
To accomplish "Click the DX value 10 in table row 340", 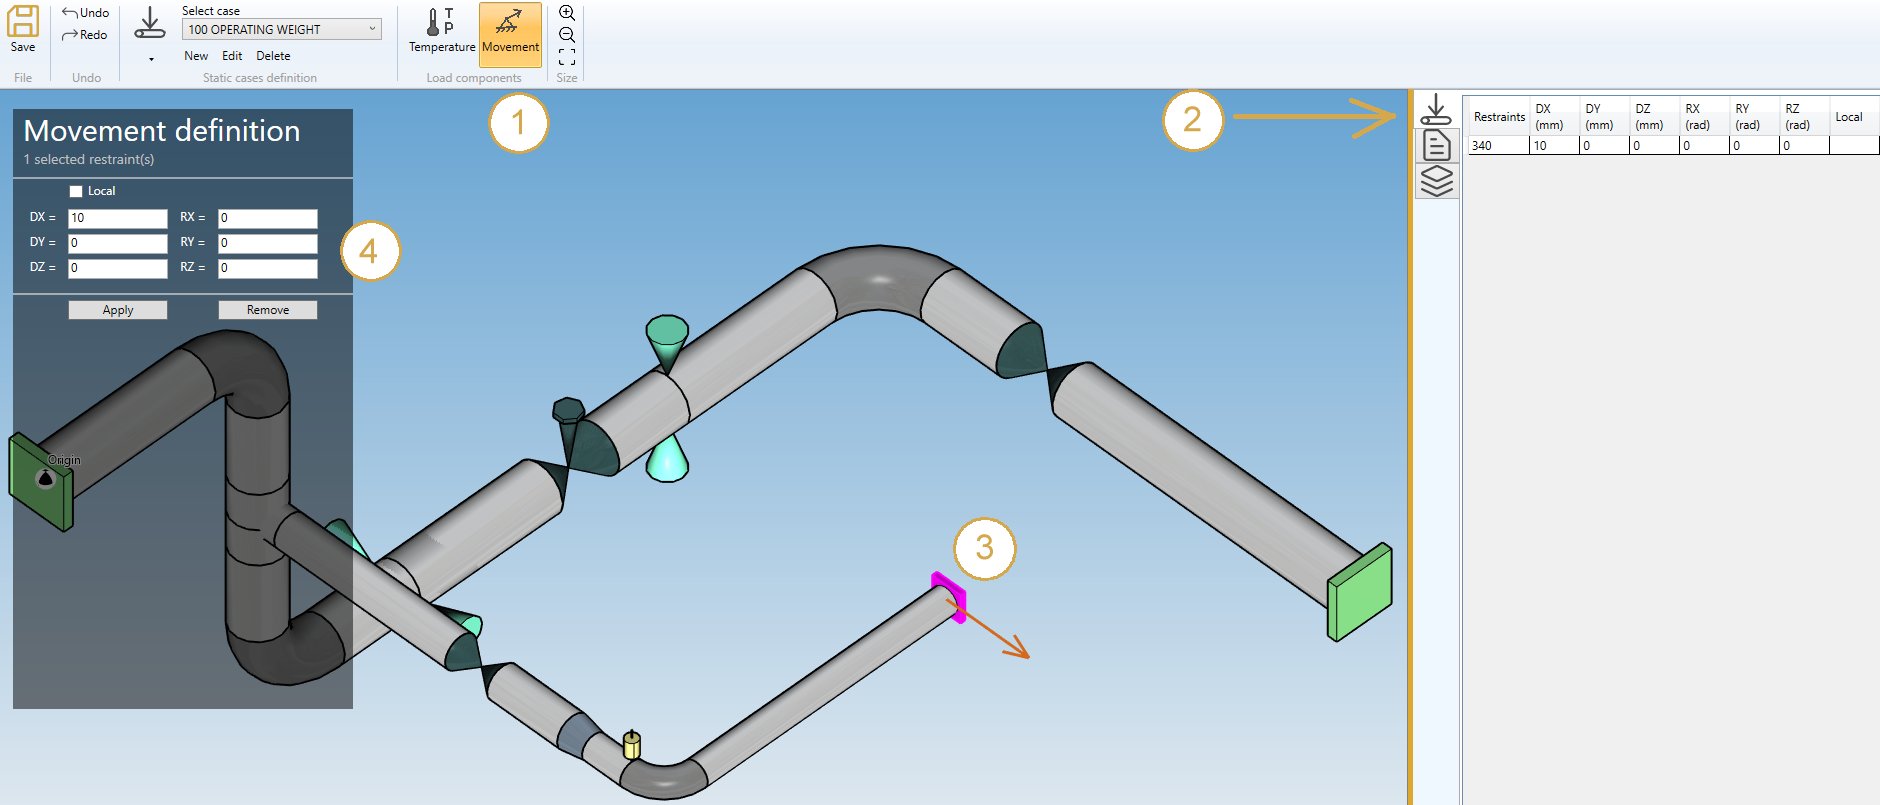I will tap(1554, 146).
